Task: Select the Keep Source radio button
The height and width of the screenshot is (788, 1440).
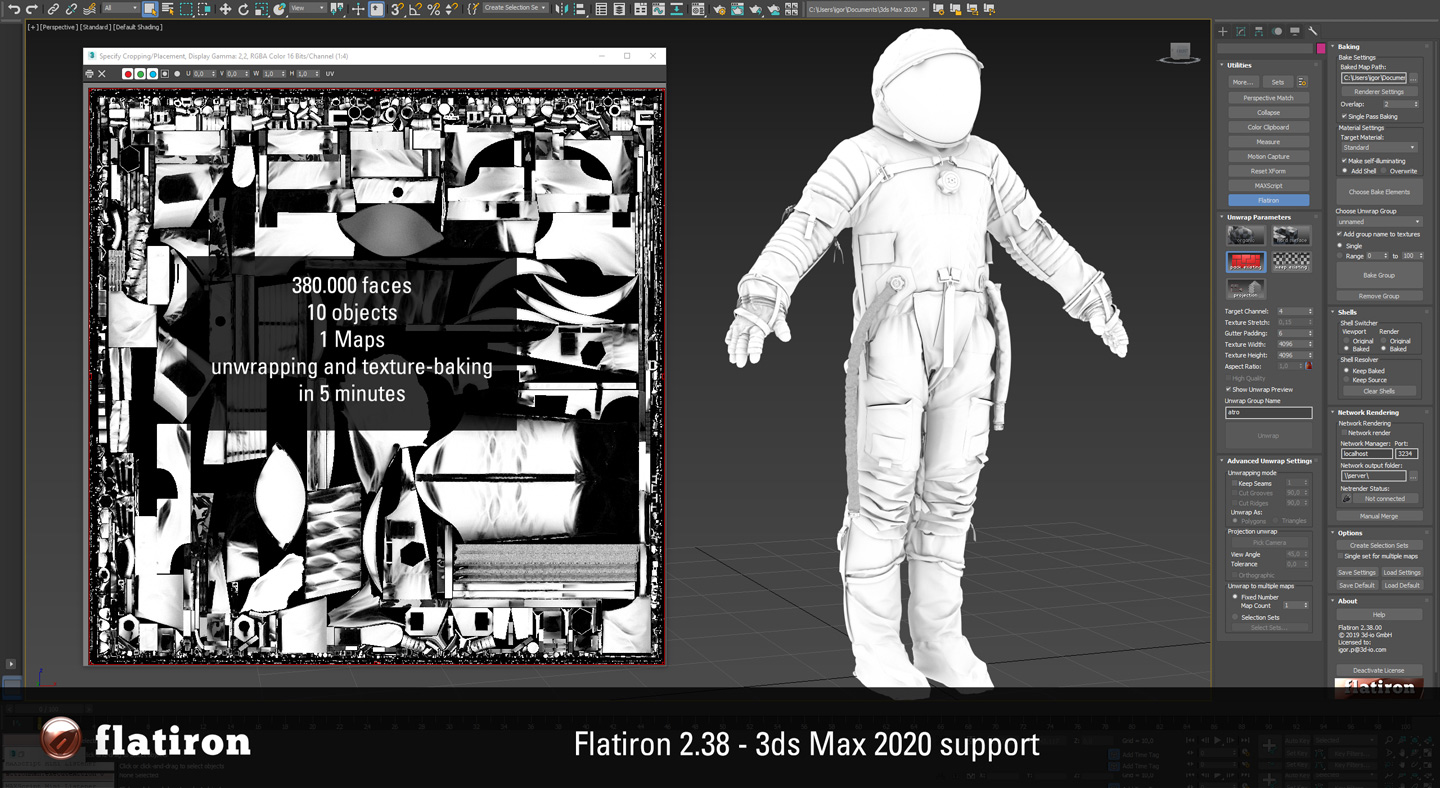Action: point(1347,380)
